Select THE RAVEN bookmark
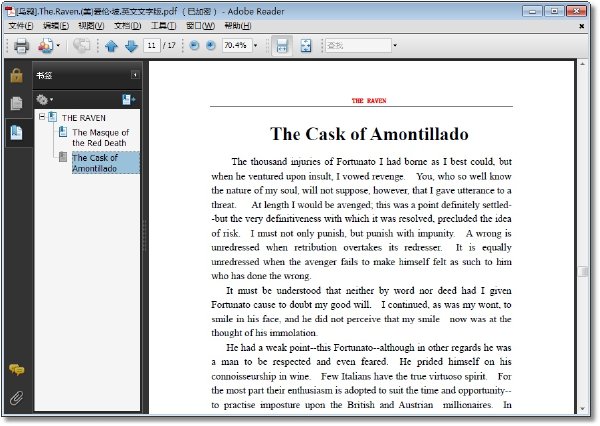Image resolution: width=600 pixels, height=426 pixels. point(84,118)
